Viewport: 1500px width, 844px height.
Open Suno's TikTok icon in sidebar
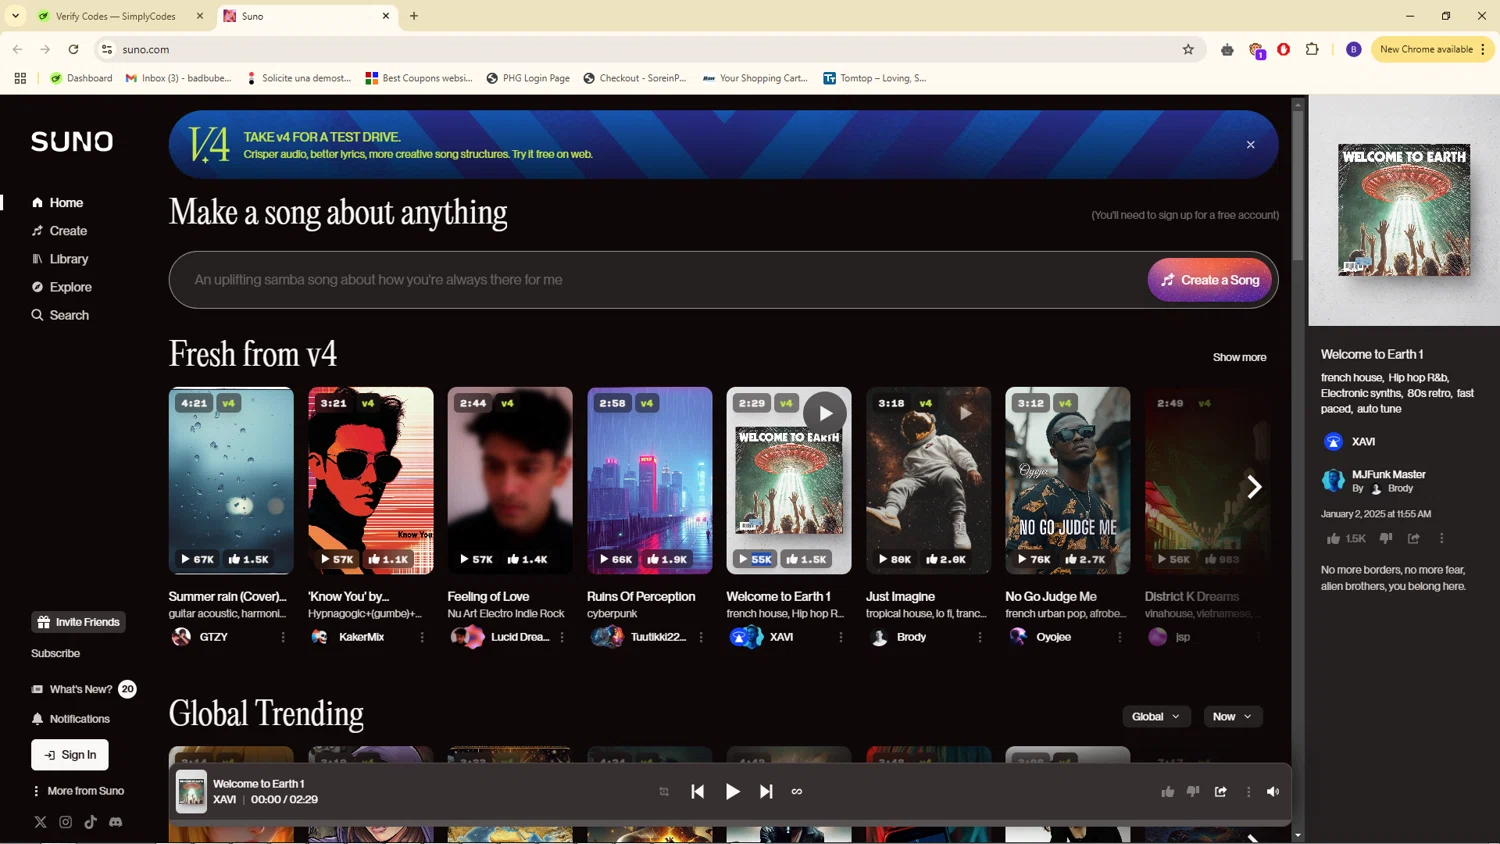[91, 822]
